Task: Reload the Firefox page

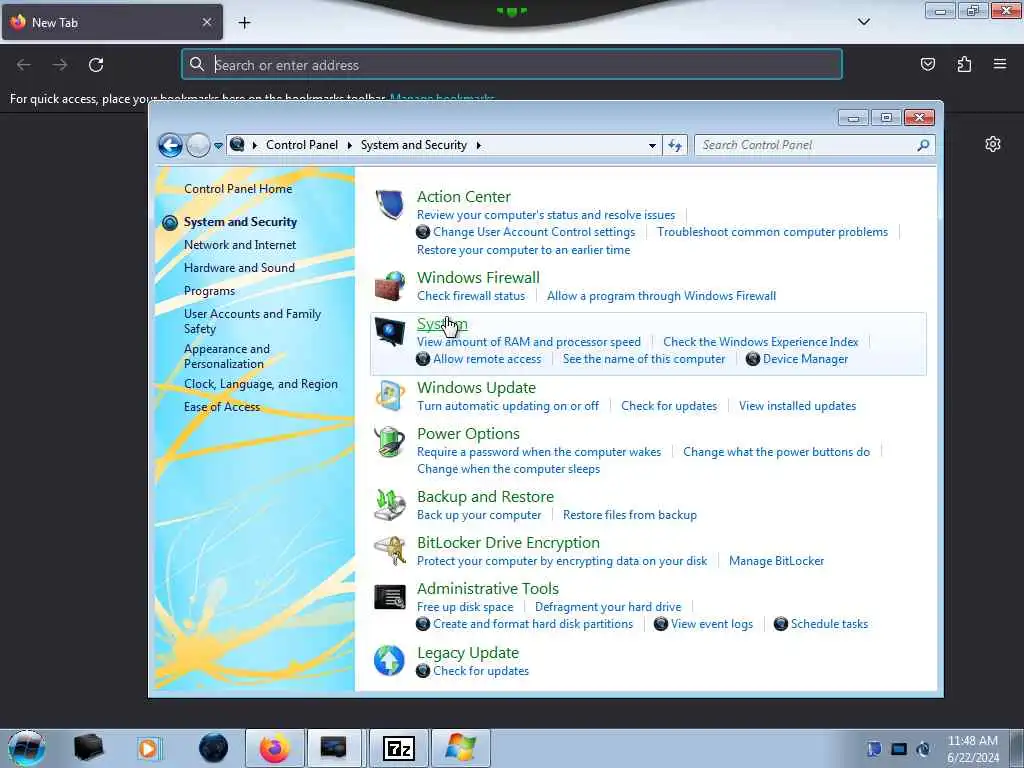Action: pos(96,65)
